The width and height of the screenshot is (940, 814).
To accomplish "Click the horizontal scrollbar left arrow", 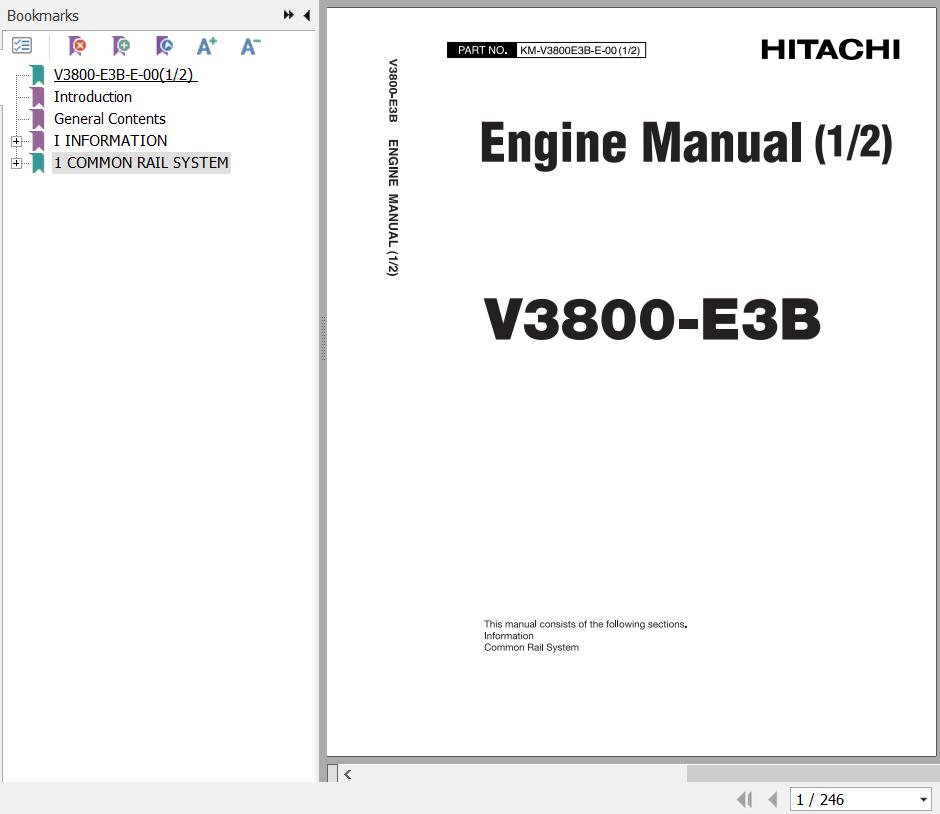I will 348,774.
